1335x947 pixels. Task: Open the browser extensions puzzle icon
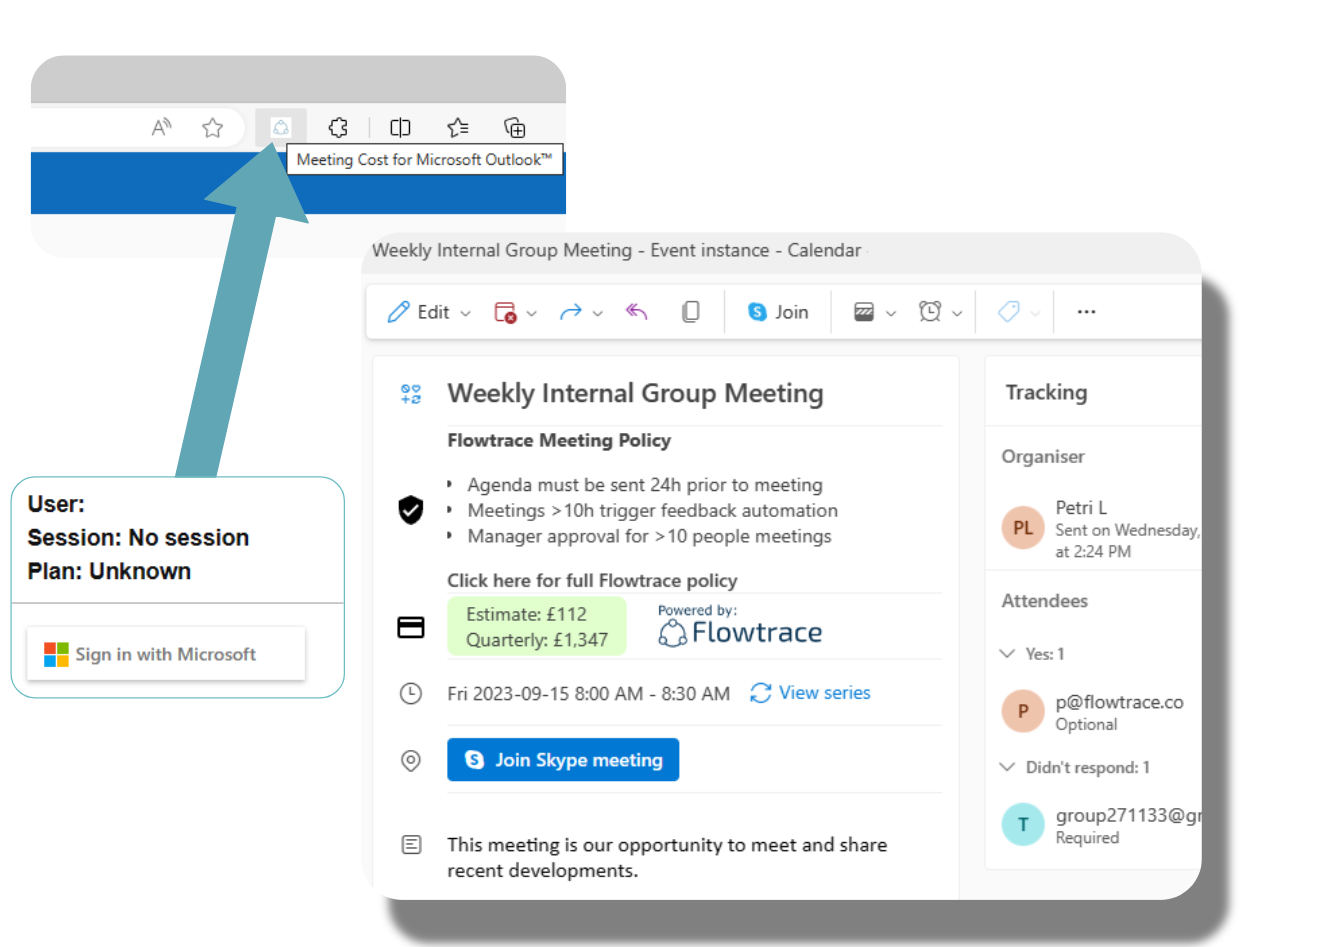click(338, 127)
